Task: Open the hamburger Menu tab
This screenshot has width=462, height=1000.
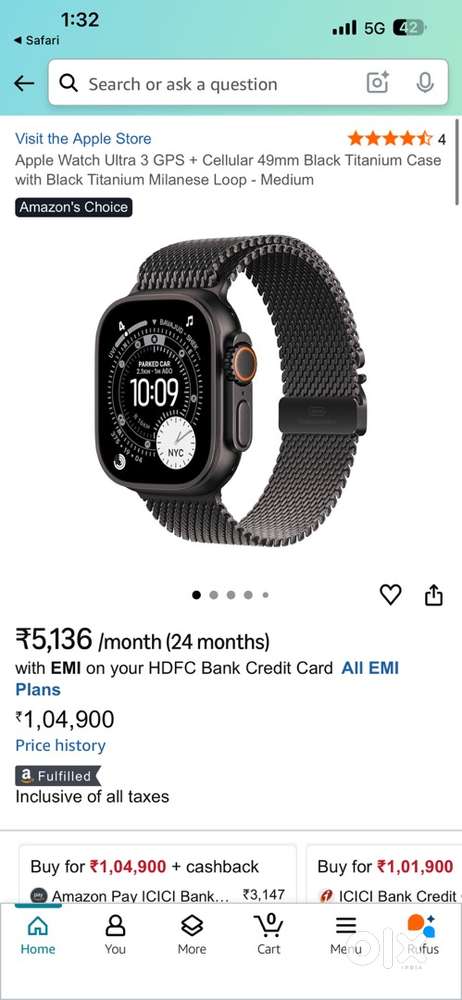Action: (x=346, y=934)
